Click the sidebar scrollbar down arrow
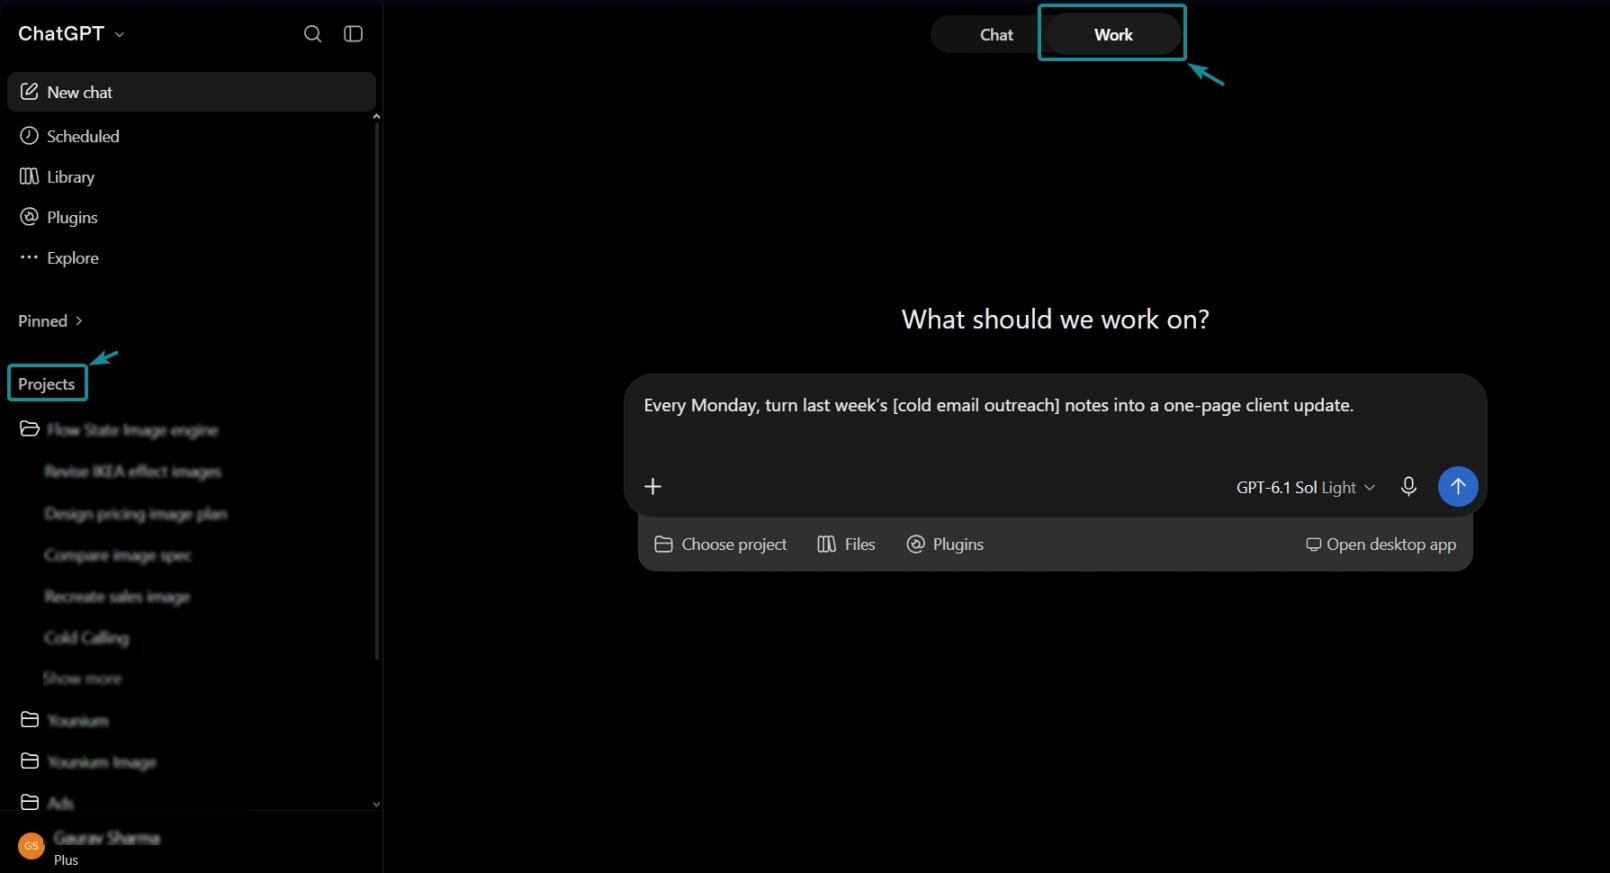The height and width of the screenshot is (873, 1610). coord(376,804)
